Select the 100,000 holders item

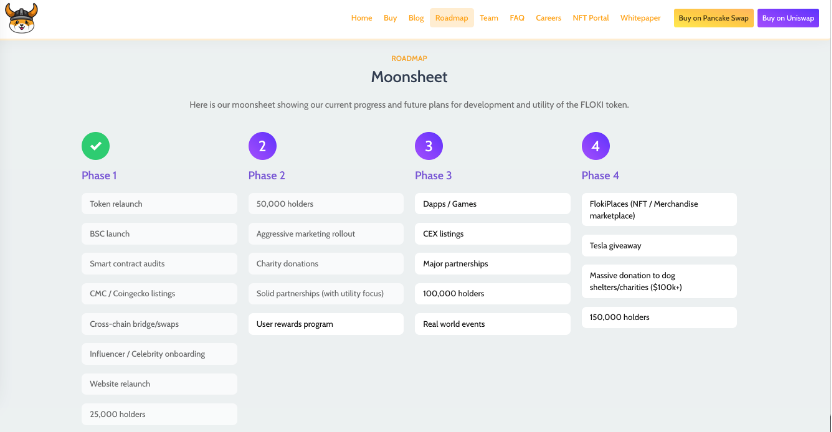492,293
